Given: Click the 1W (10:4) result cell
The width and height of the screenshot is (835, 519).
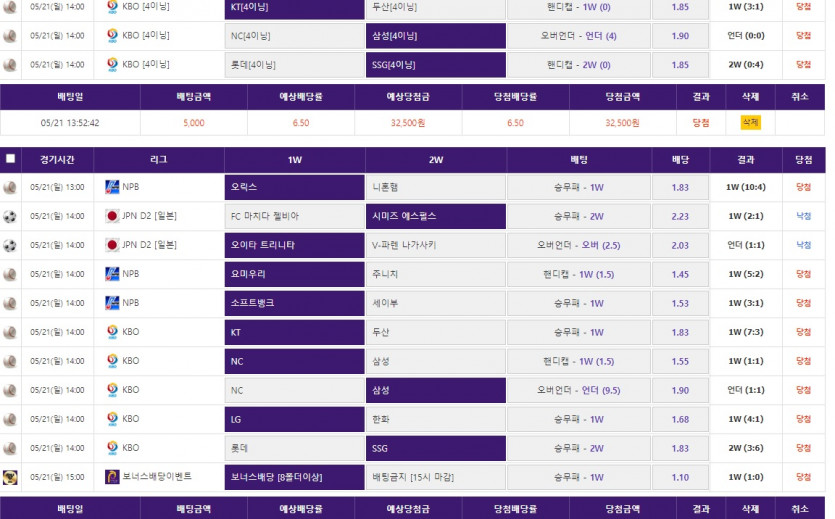Looking at the screenshot, I should [746, 187].
